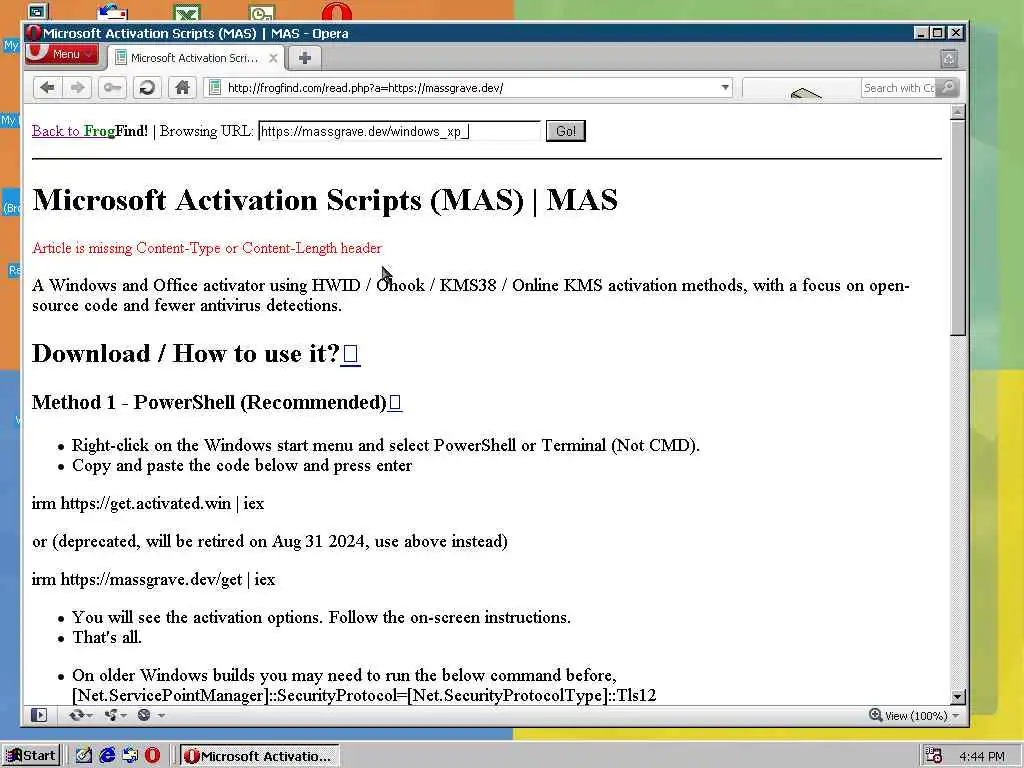Click the password wand key icon

112,88
